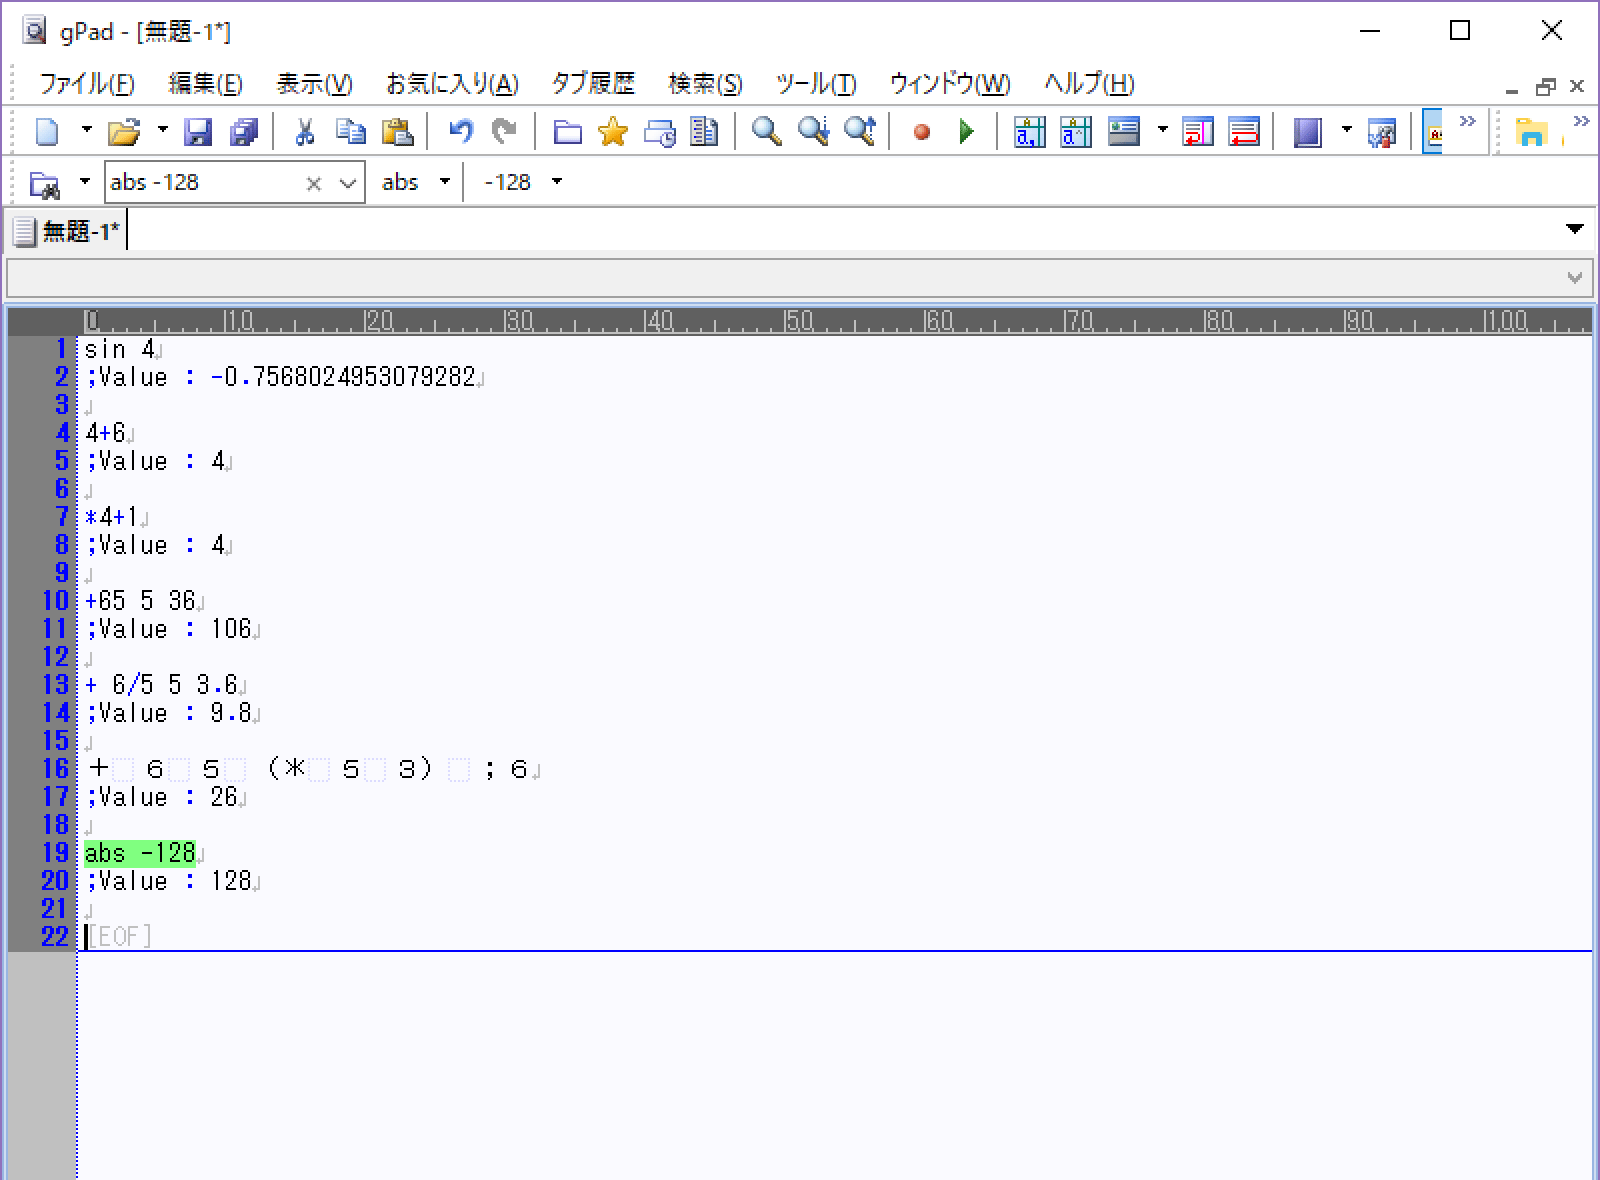Viewport: 1600px width, 1180px height.
Task: Click the window layout icon
Action: click(x=1124, y=131)
